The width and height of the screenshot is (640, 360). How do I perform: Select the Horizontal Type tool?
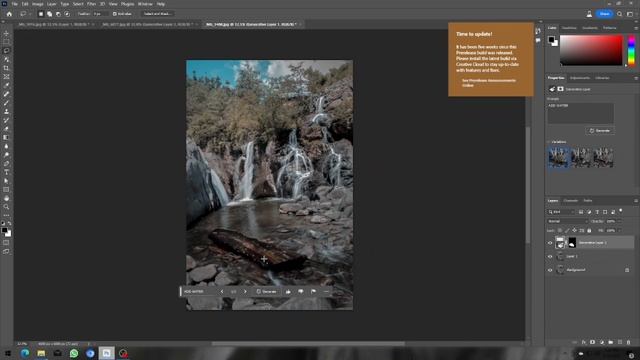click(x=6, y=172)
